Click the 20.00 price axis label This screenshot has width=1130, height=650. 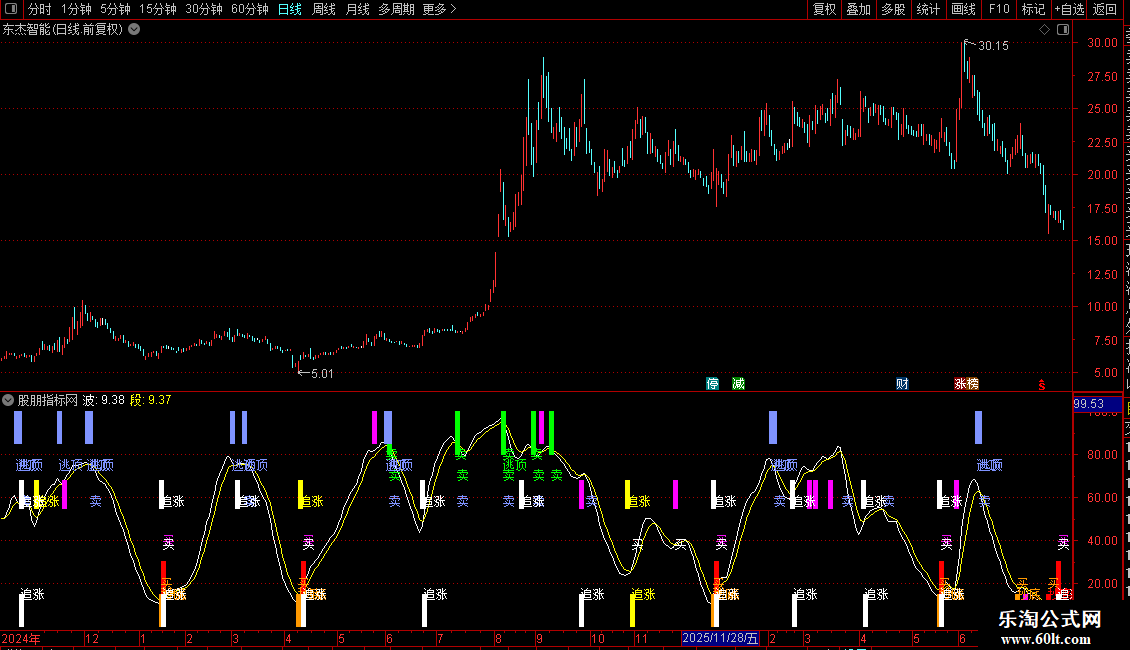(x=1103, y=174)
